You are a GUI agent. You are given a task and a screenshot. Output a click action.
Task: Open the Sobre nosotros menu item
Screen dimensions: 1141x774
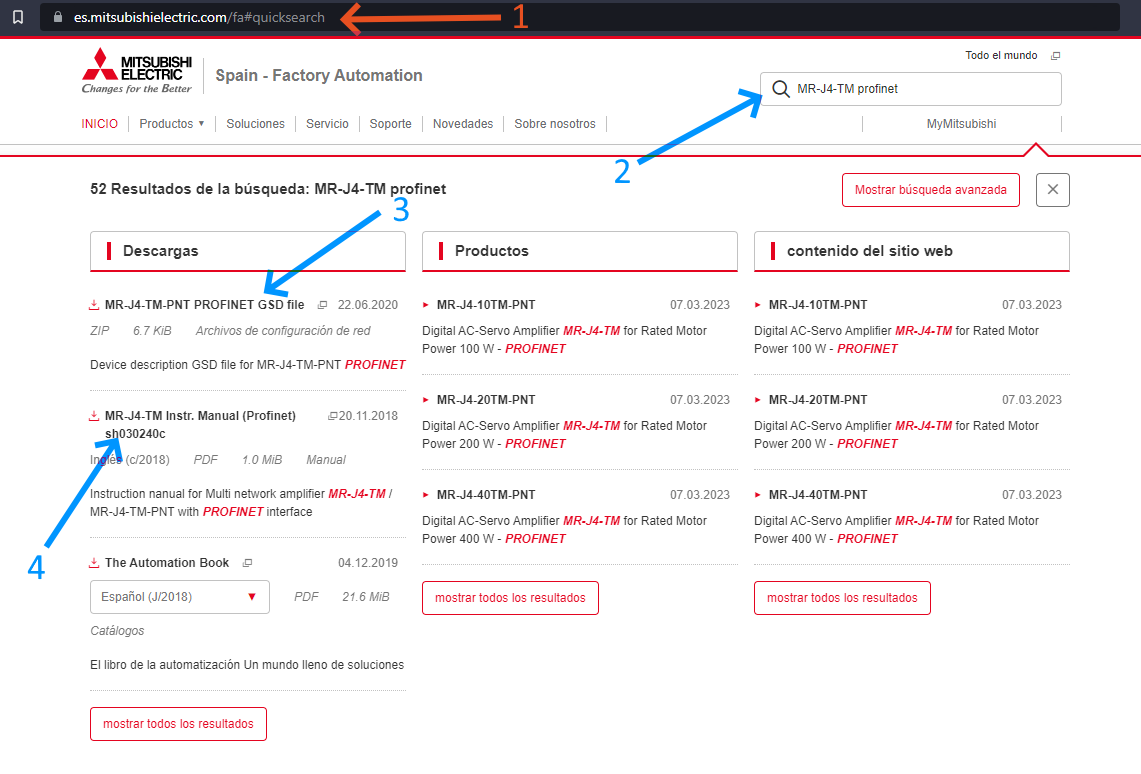(555, 124)
